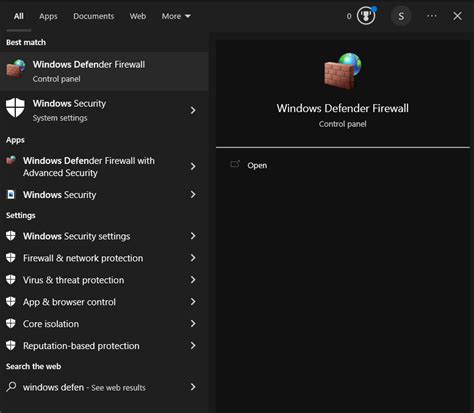Viewport: 474px width, 413px height.
Task: Click shield icon beside Windows Security settings
Action: (x=11, y=236)
